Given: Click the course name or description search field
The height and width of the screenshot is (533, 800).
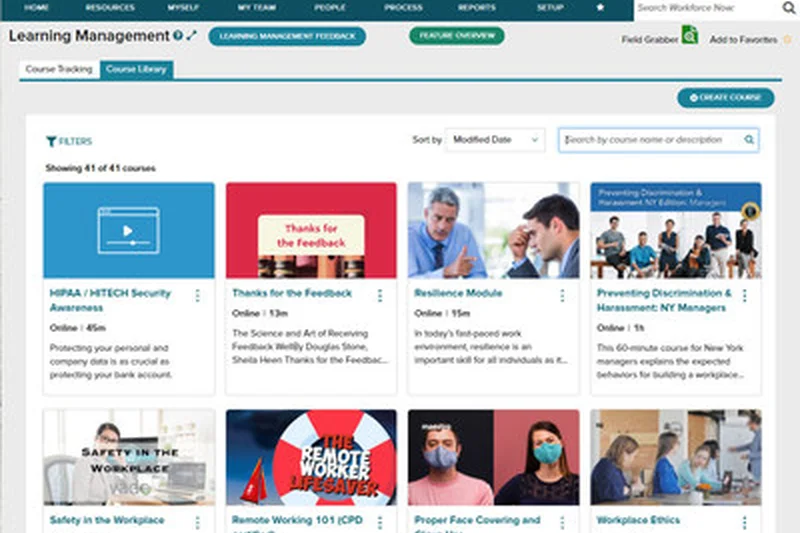Looking at the screenshot, I should coord(650,140).
